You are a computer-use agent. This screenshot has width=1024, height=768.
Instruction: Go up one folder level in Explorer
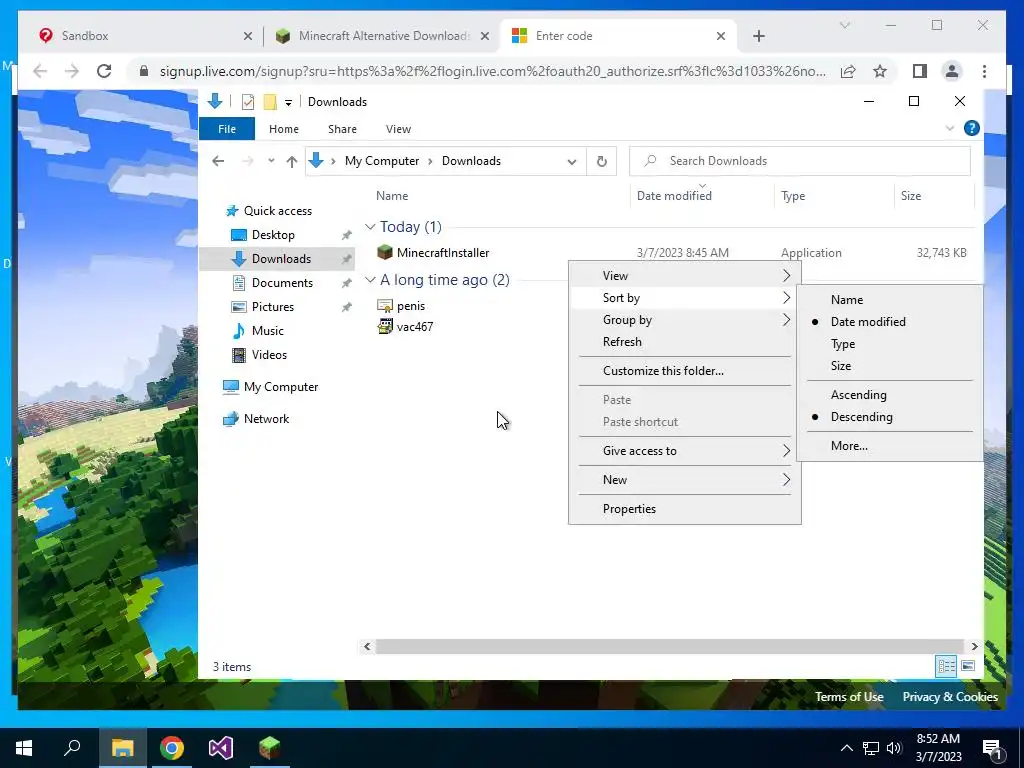pyautogui.click(x=292, y=161)
